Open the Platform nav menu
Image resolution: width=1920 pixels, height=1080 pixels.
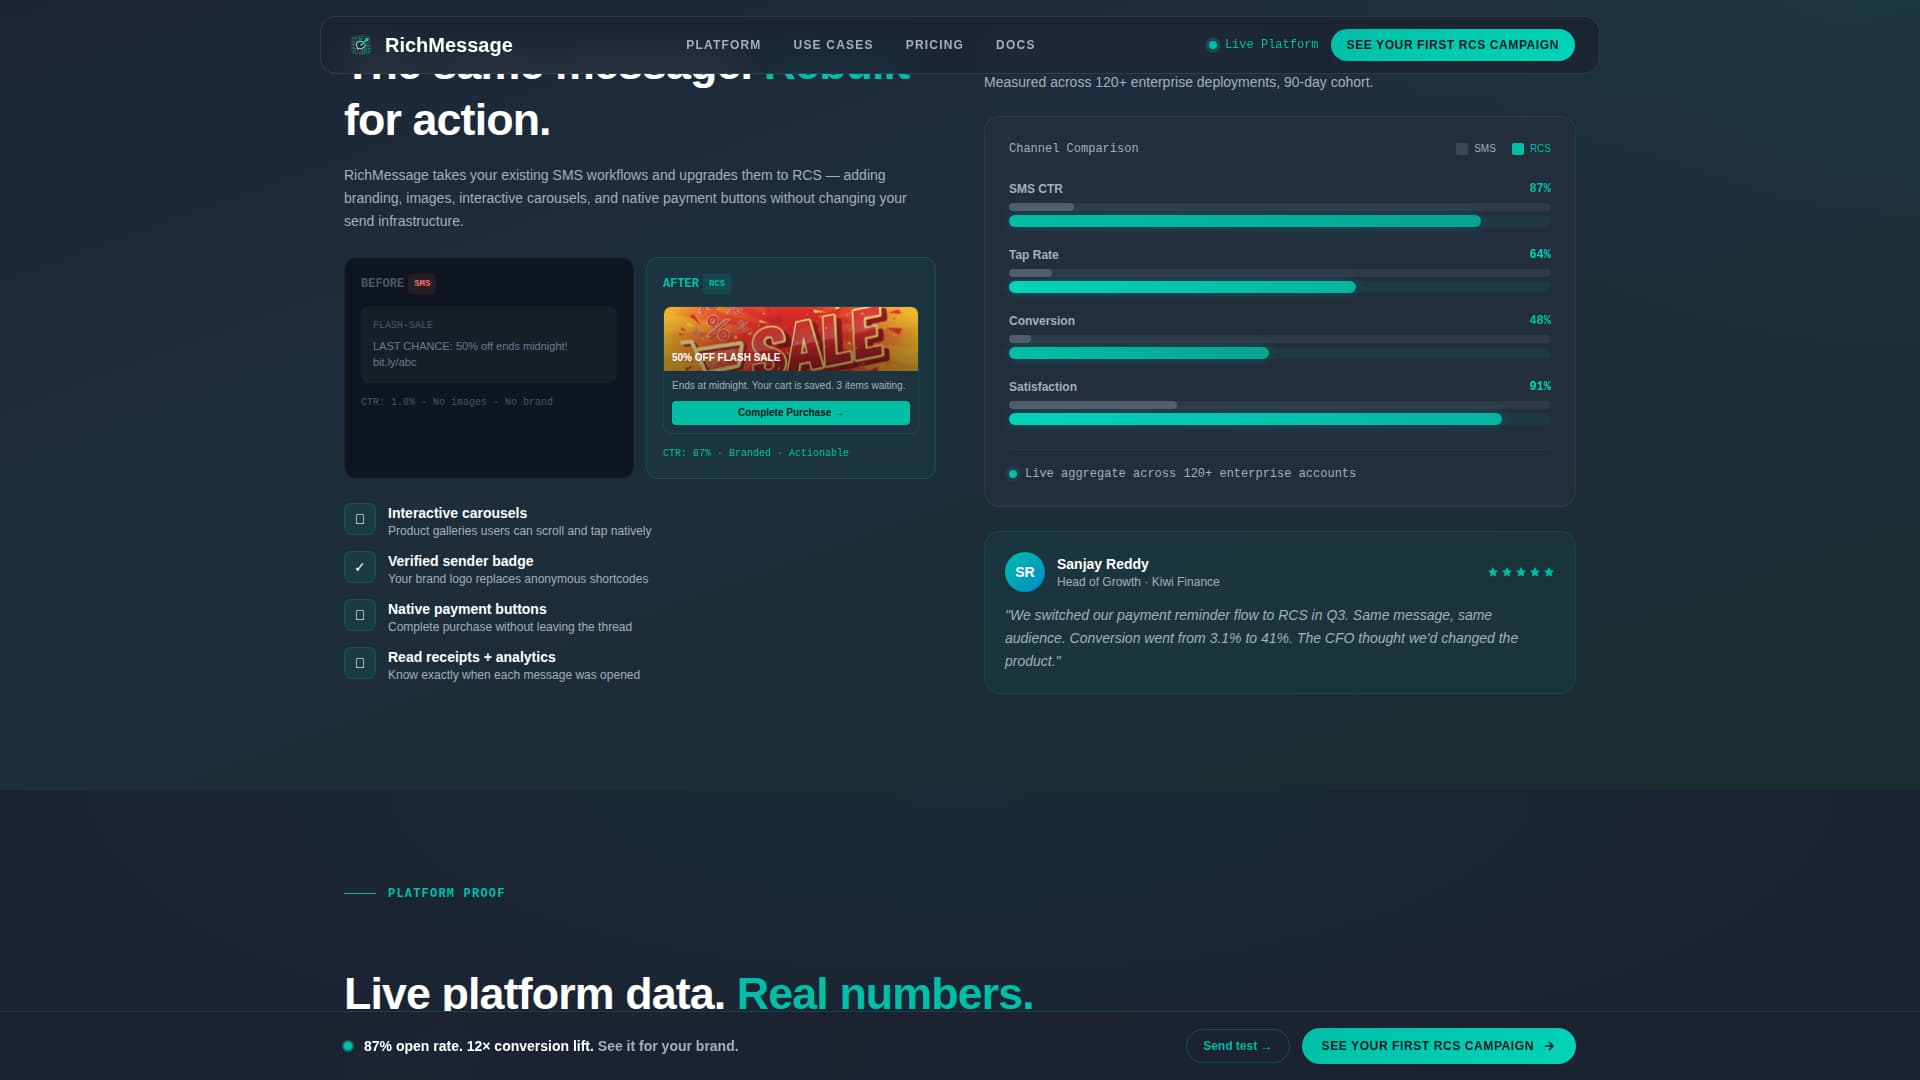(723, 45)
